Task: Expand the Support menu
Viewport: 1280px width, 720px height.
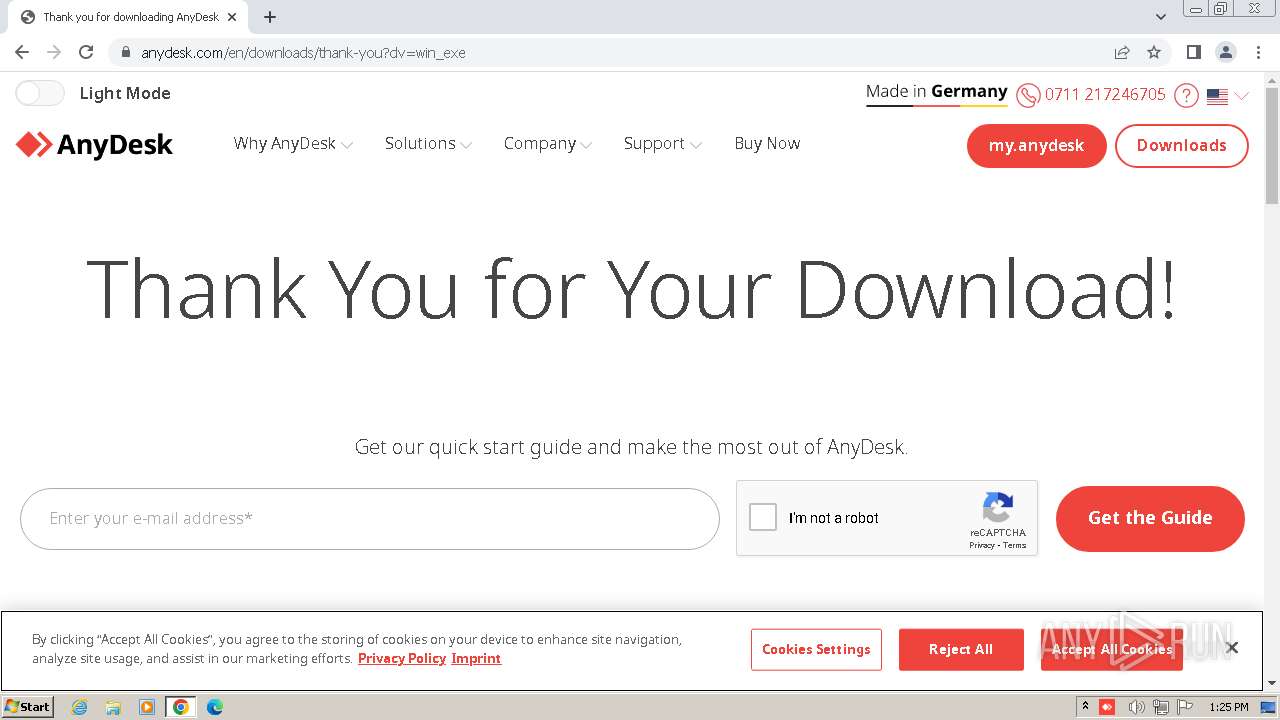Action: (x=663, y=144)
